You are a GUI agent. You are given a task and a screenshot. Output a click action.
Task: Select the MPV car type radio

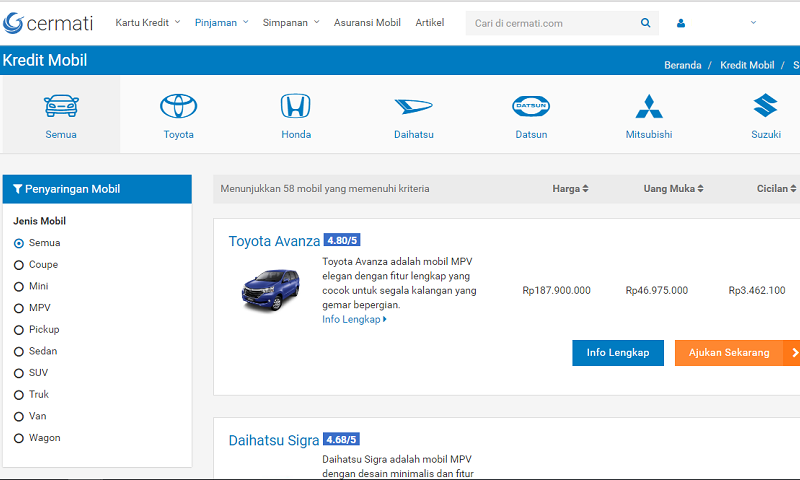pos(19,308)
